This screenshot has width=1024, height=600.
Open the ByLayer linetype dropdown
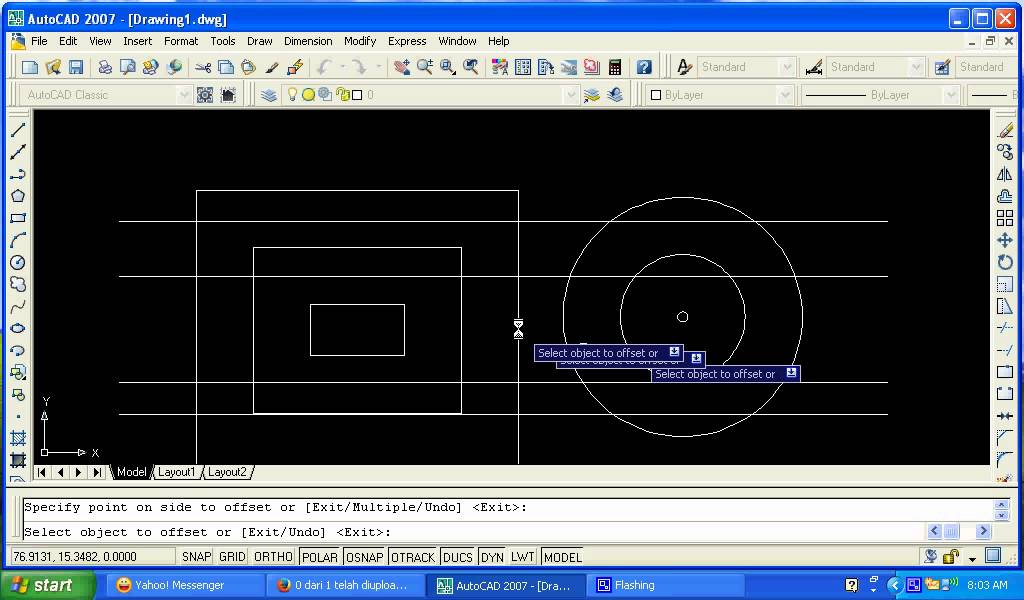[951, 95]
